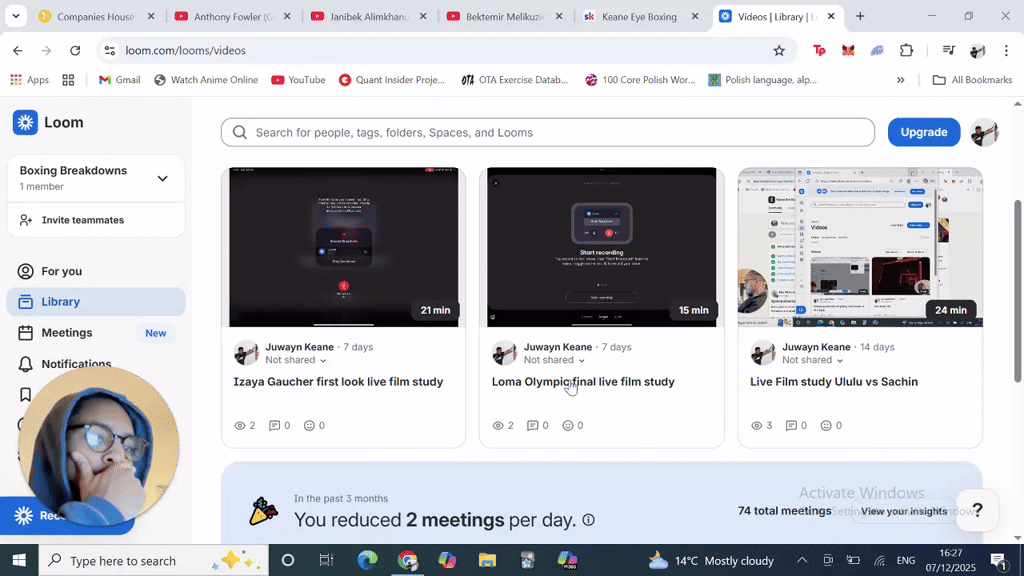This screenshot has height=576, width=1024.
Task: Click reactions smiley on Loma Olympic card
Action: point(568,425)
